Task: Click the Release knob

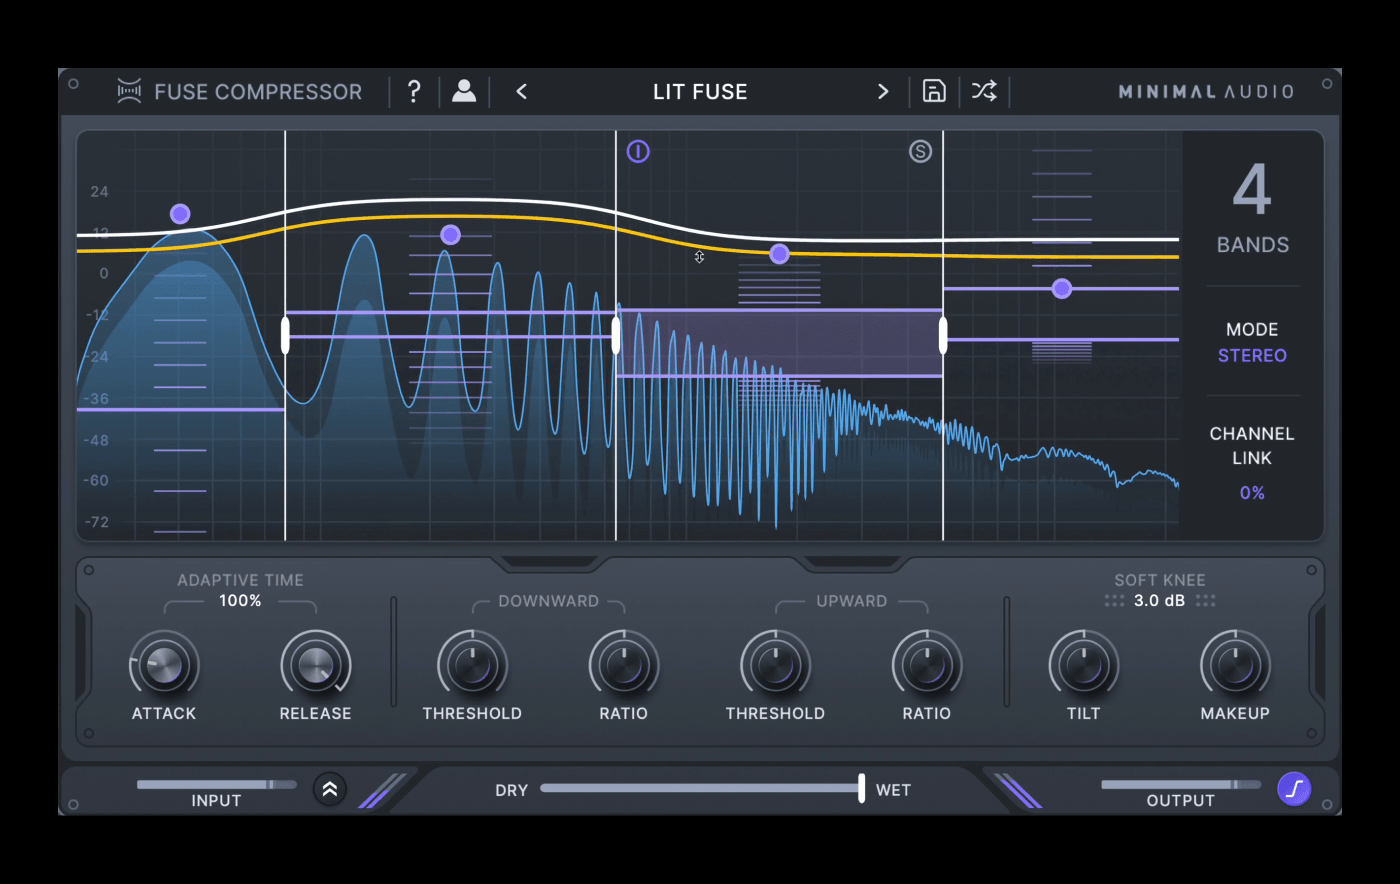Action: pyautogui.click(x=315, y=665)
